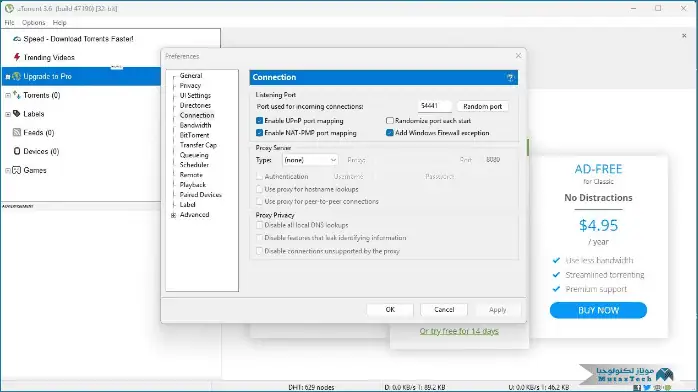The width and height of the screenshot is (698, 392).
Task: Expand the Upgrade to Pro node
Action: pos(8,77)
